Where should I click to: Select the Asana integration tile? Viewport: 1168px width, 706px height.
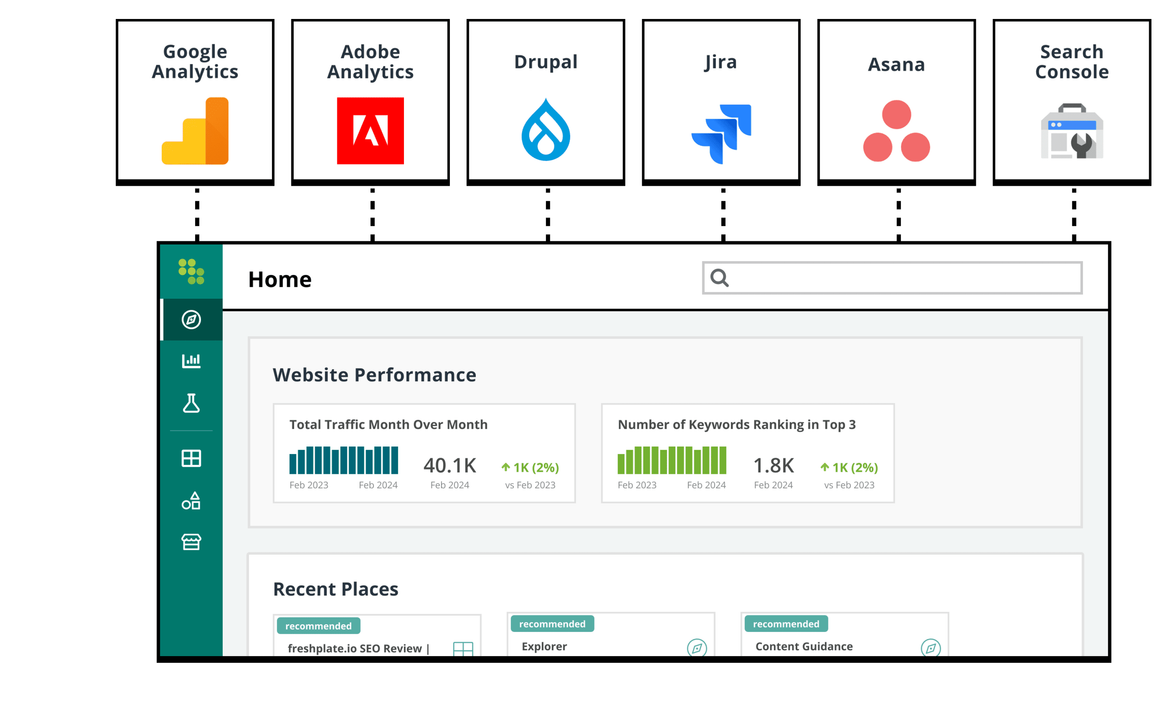896,99
